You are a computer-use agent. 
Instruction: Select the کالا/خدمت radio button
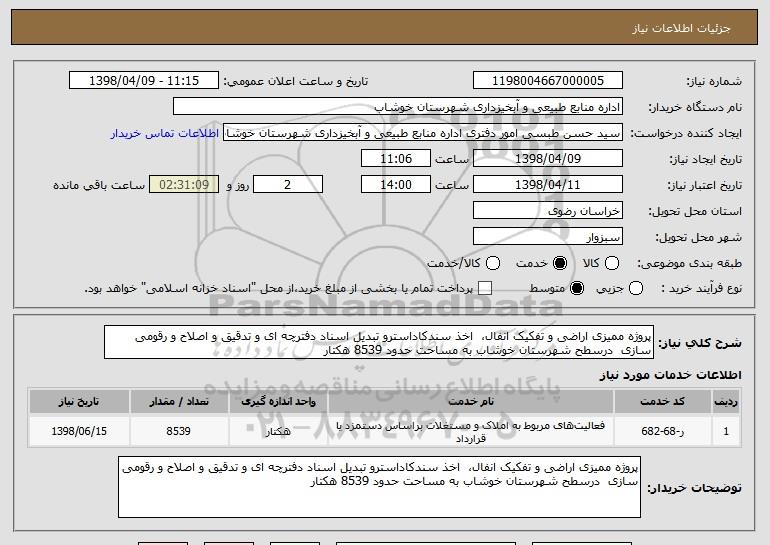click(493, 263)
